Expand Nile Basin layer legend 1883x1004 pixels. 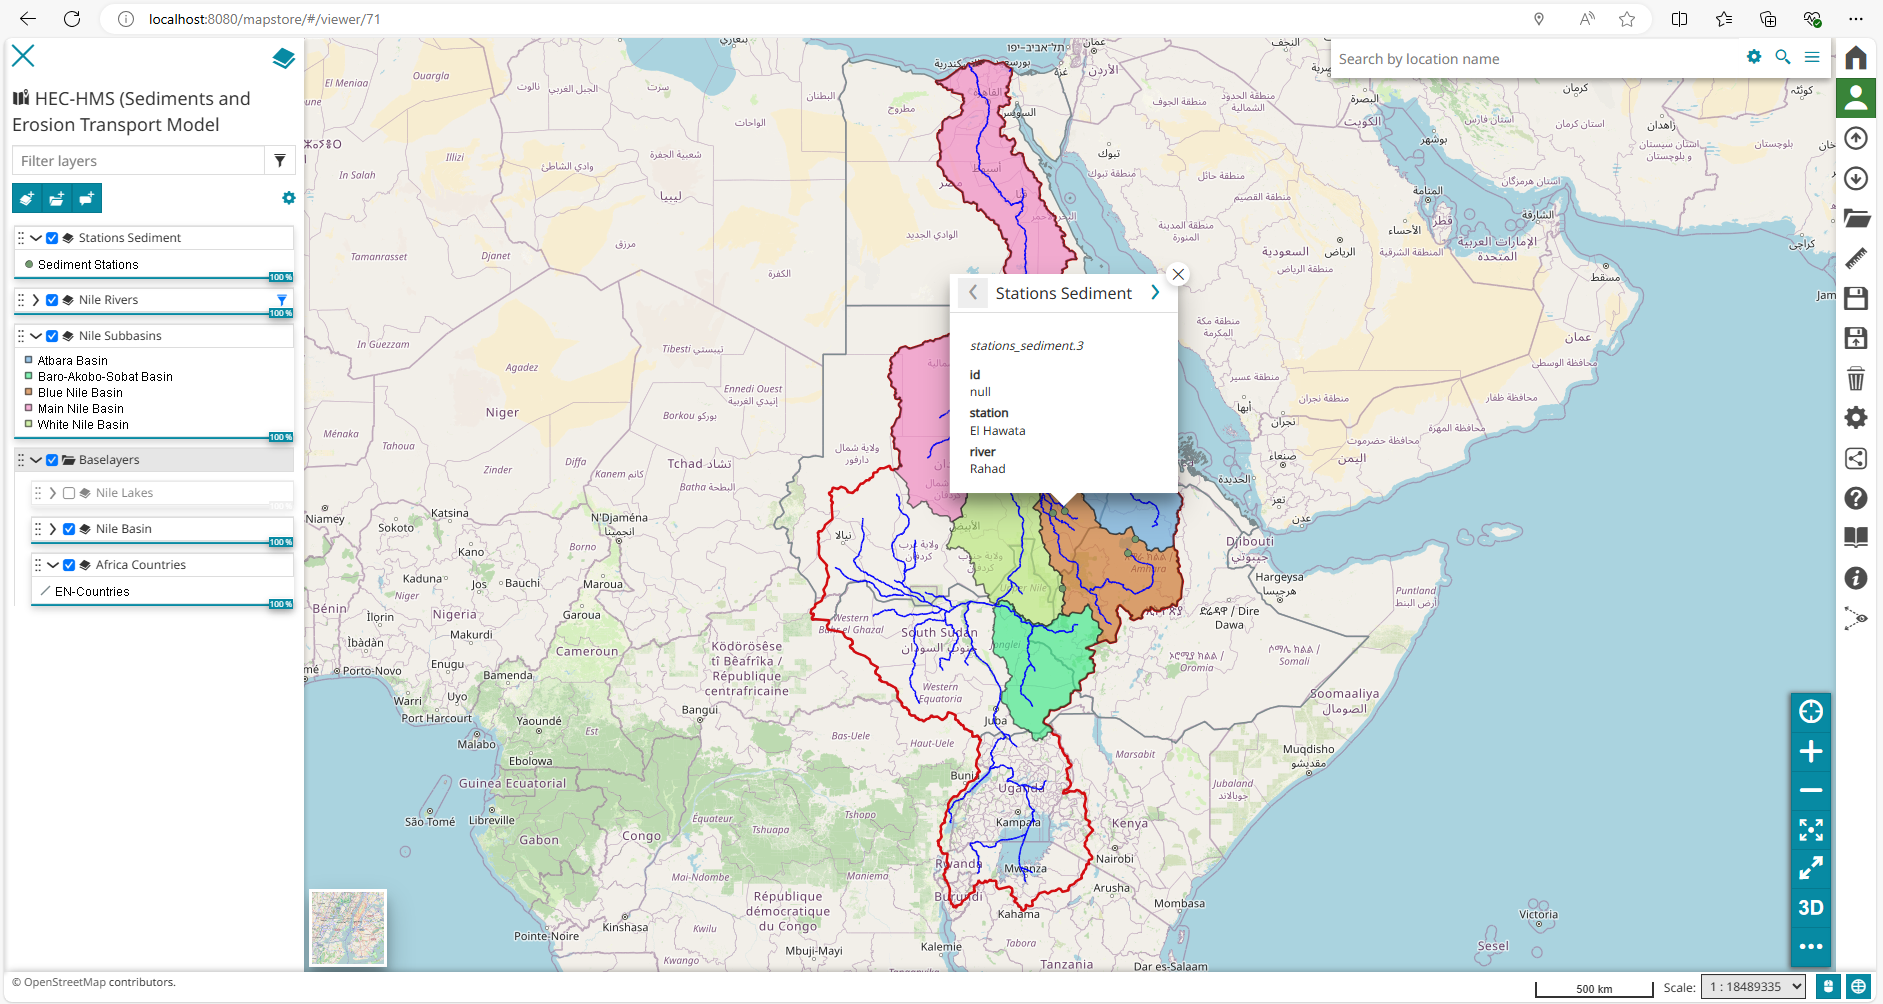pyautogui.click(x=53, y=529)
